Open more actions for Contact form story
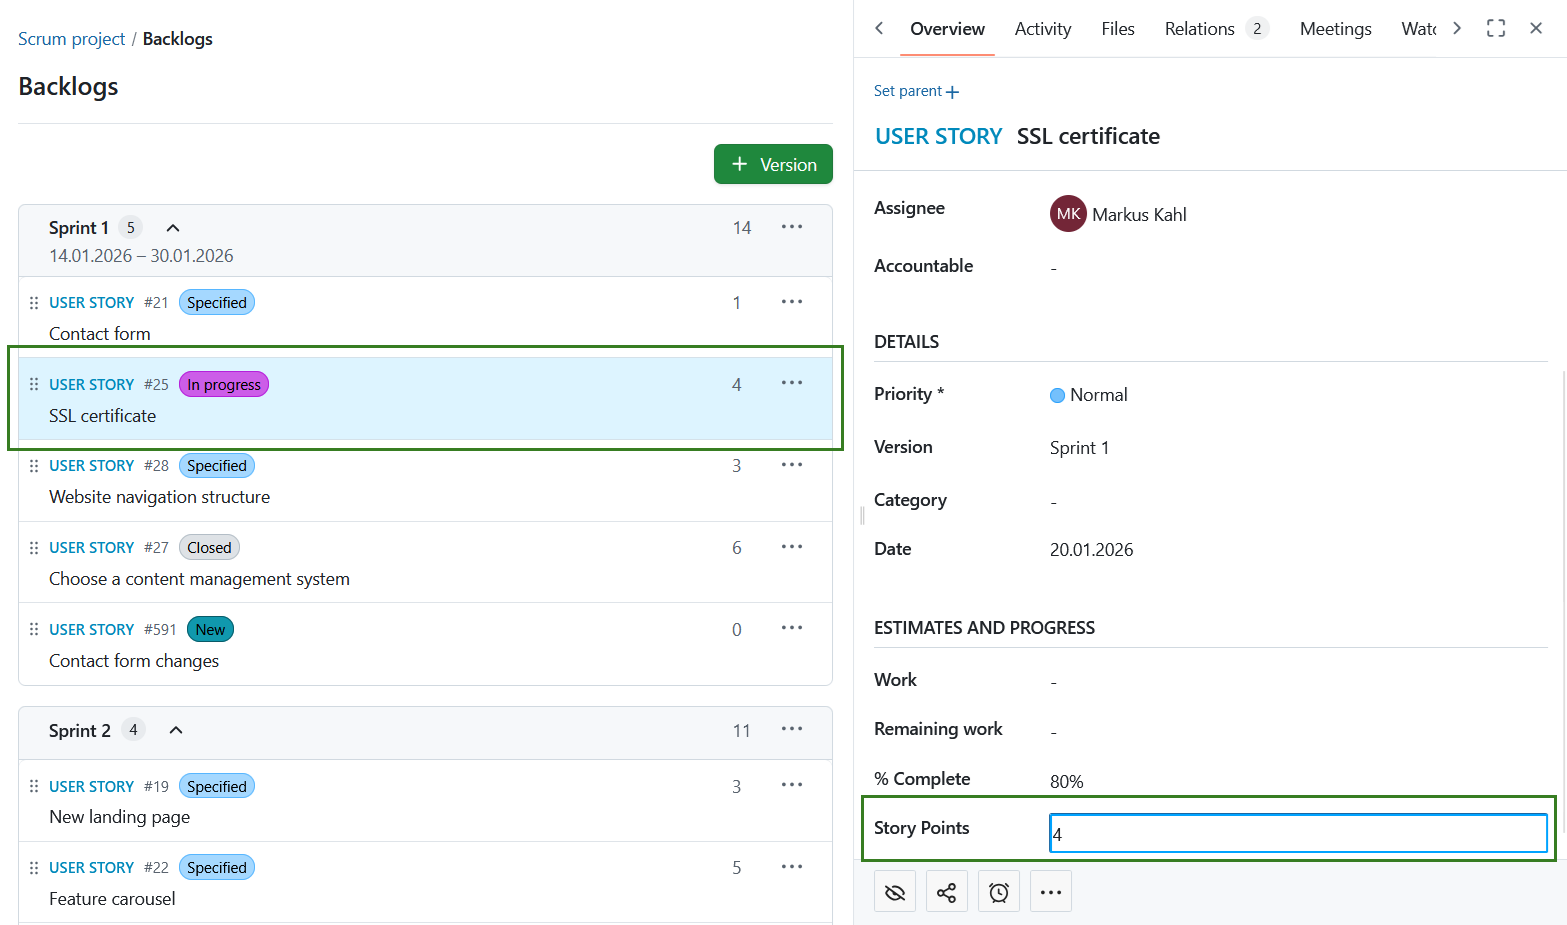Viewport: 1567px width, 925px height. pos(791,301)
